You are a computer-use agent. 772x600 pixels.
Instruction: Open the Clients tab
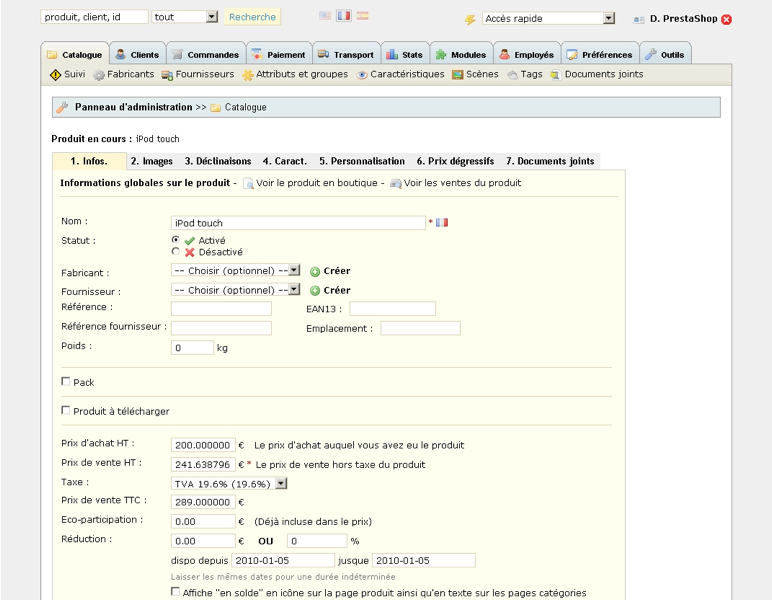coord(137,55)
